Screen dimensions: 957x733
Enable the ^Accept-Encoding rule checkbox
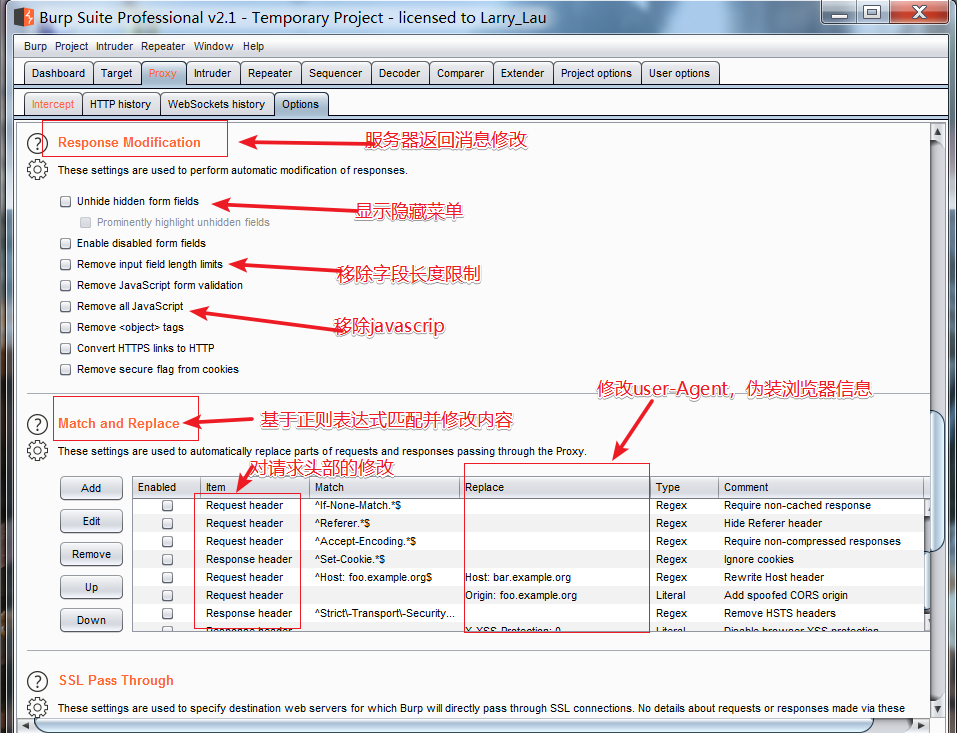[x=167, y=541]
